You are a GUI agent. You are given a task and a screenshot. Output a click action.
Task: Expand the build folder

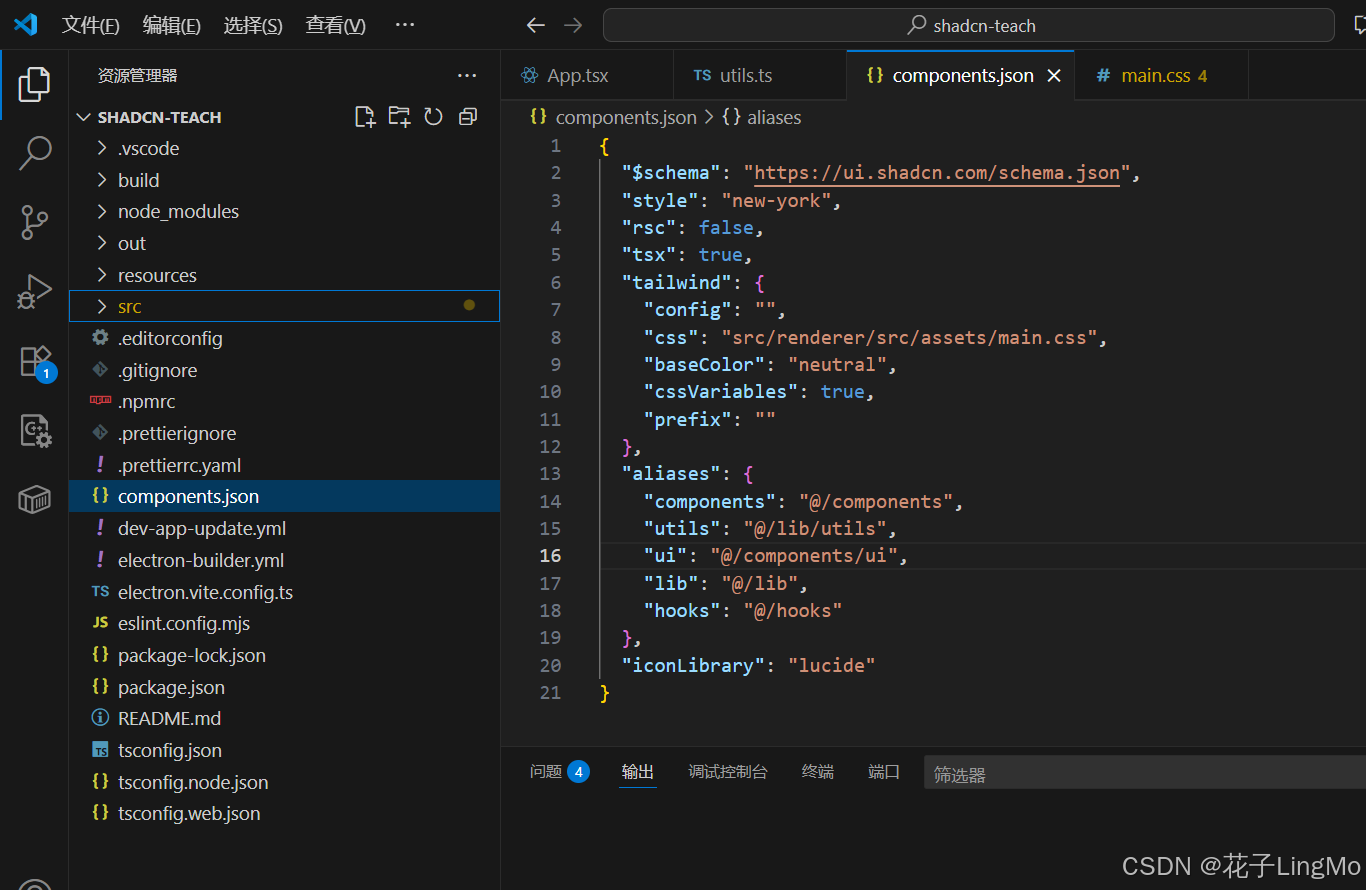coord(284,180)
